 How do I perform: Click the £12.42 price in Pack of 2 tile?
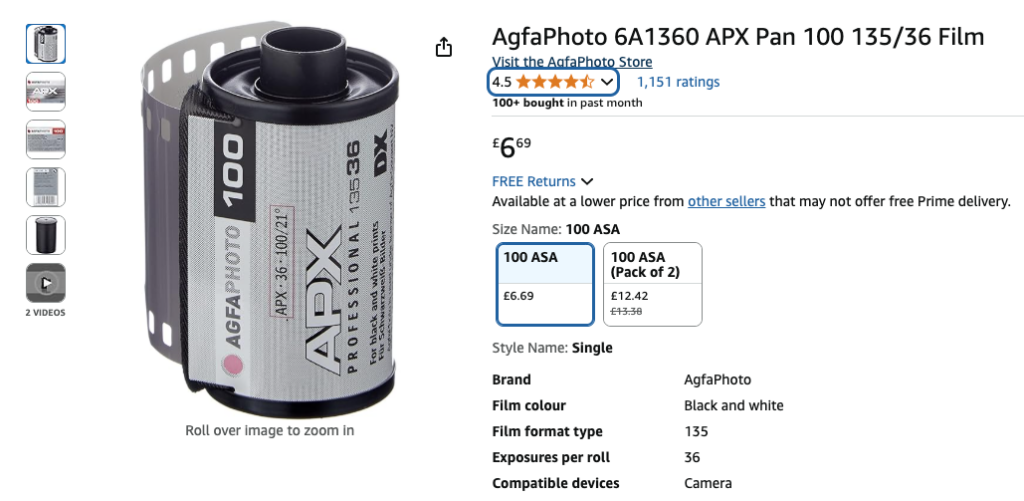629,296
